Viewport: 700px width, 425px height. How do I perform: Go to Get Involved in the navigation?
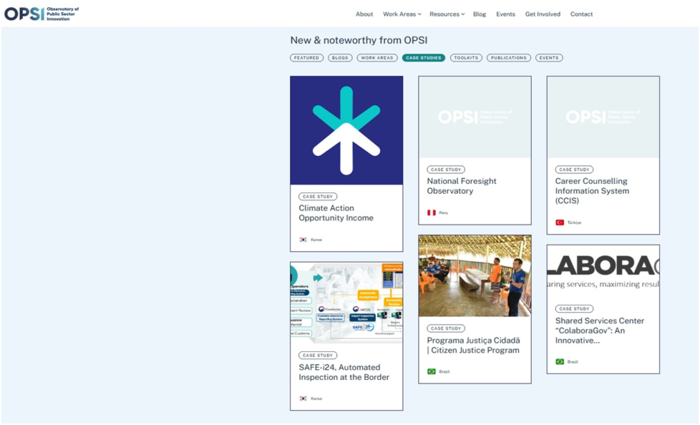(543, 14)
